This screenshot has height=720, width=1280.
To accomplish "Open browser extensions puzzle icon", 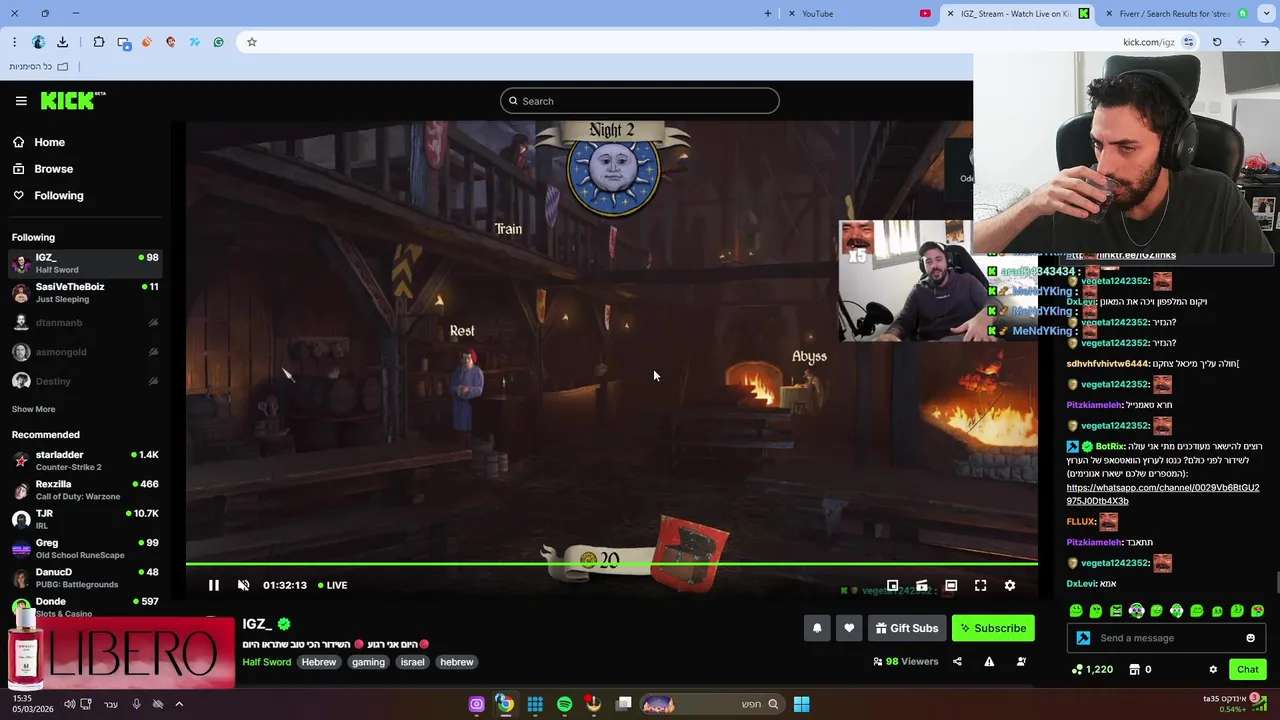I will click(98, 42).
